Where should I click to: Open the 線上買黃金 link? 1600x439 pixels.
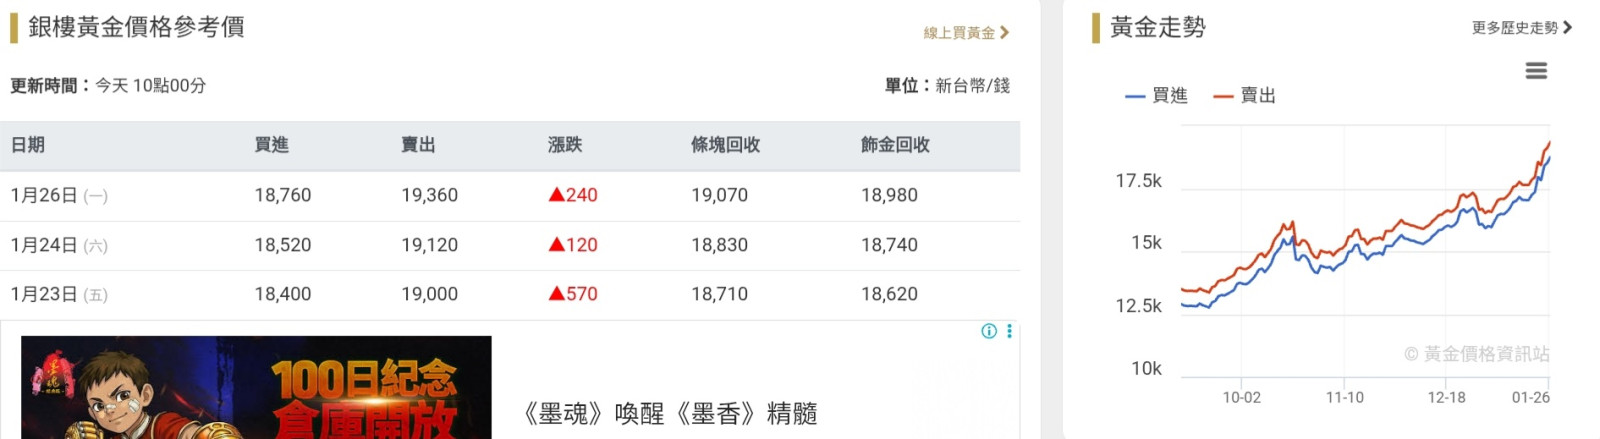[x=958, y=33]
